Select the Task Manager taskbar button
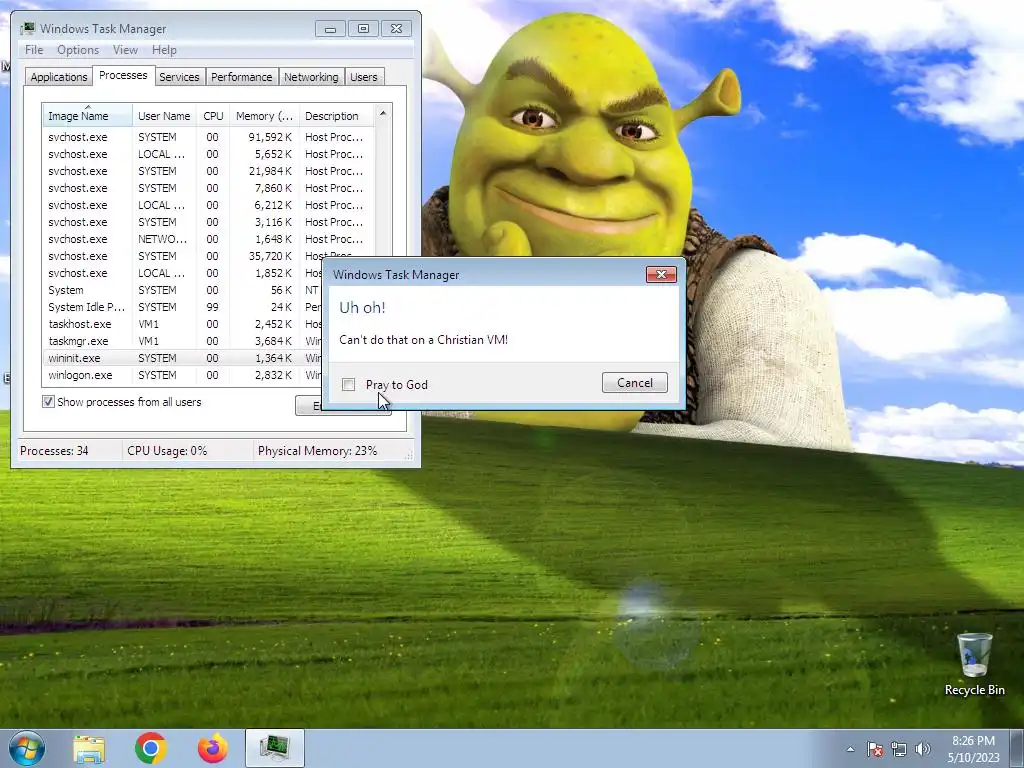This screenshot has height=768, width=1024. coord(275,748)
